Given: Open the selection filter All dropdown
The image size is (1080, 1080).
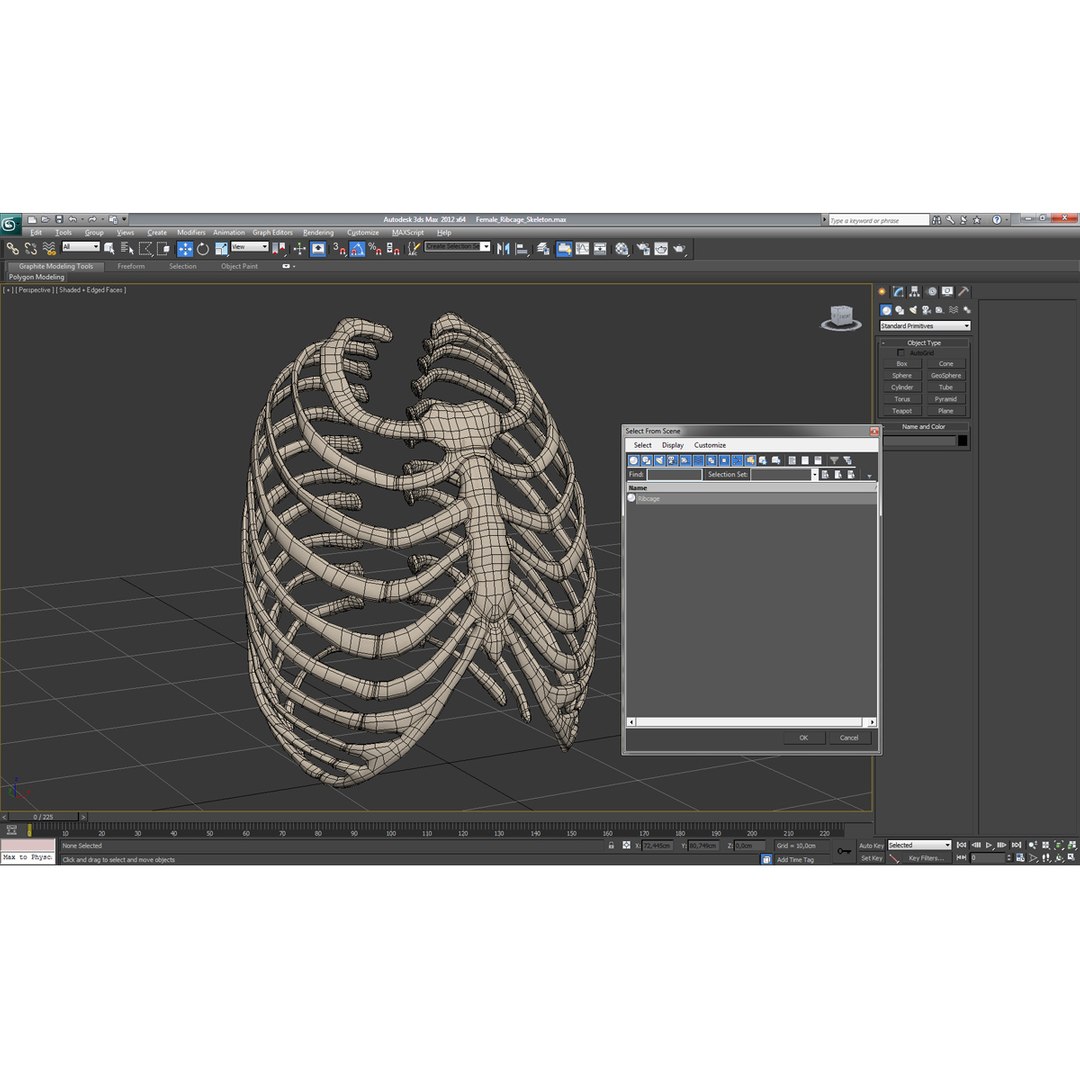Looking at the screenshot, I should pyautogui.click(x=81, y=247).
